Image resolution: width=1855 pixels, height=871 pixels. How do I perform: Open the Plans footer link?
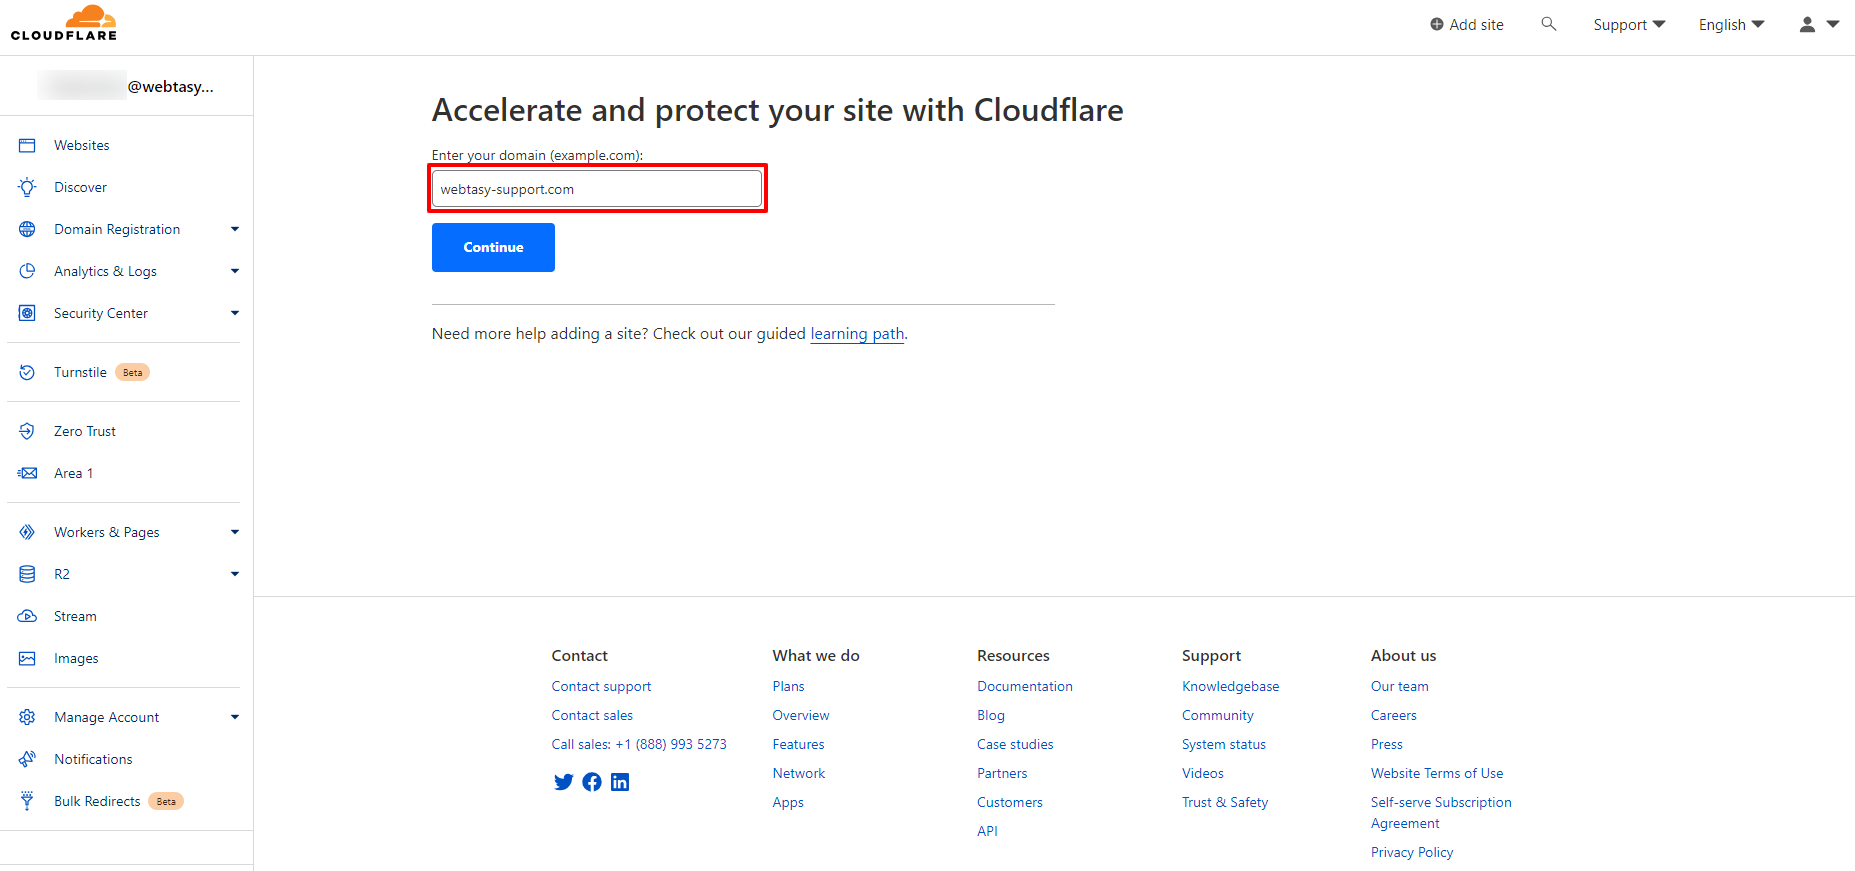788,686
